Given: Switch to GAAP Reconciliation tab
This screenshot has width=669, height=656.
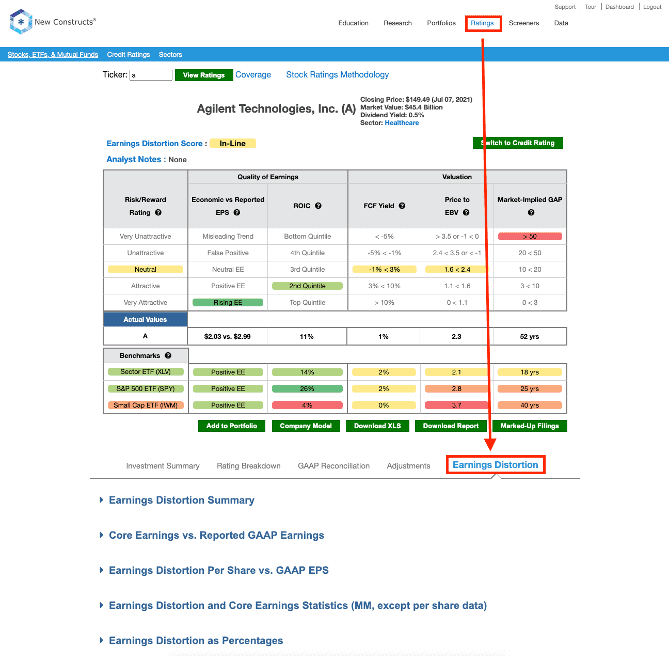Looking at the screenshot, I should tap(334, 466).
